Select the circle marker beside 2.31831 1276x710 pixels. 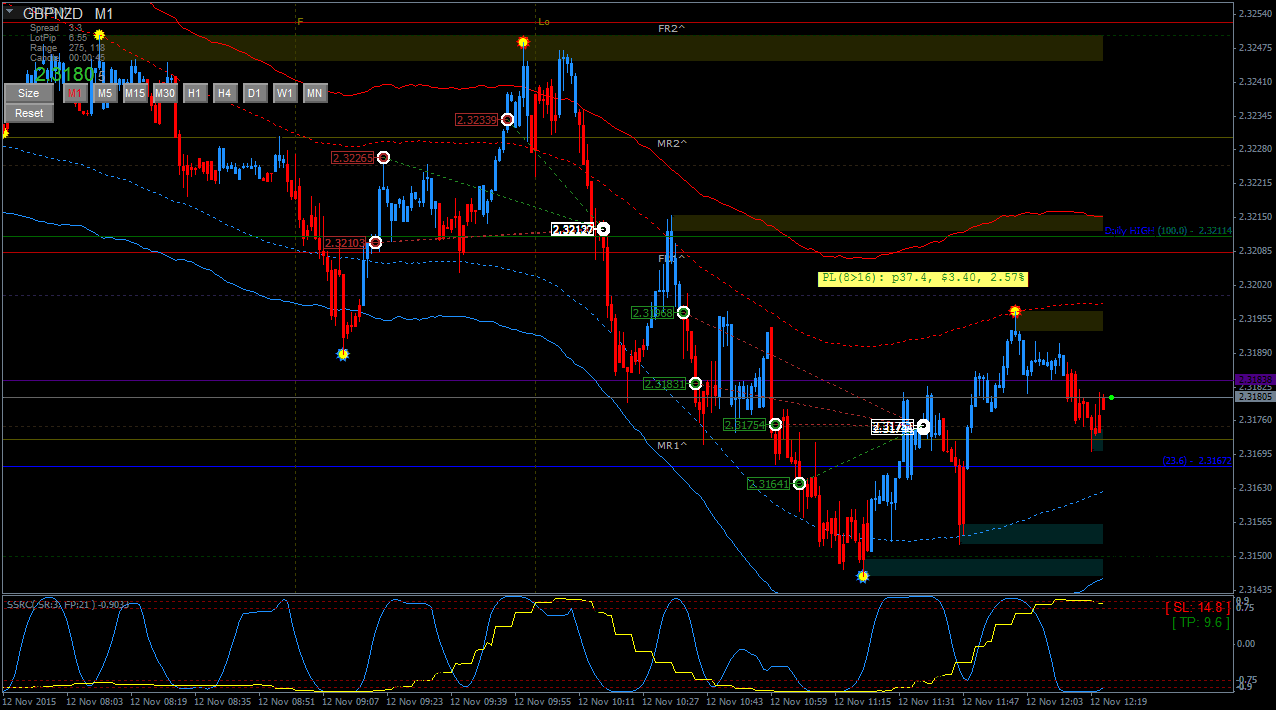click(695, 384)
